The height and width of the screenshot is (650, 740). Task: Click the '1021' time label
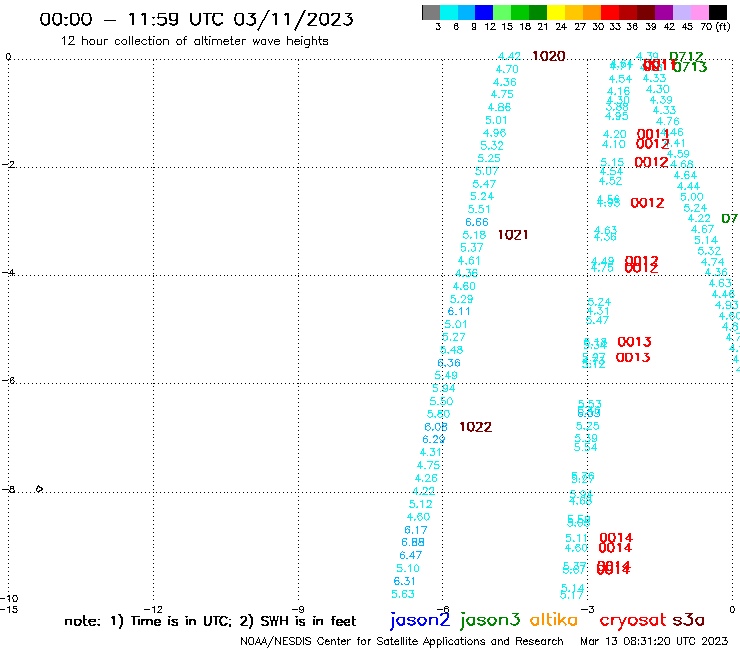click(x=513, y=235)
